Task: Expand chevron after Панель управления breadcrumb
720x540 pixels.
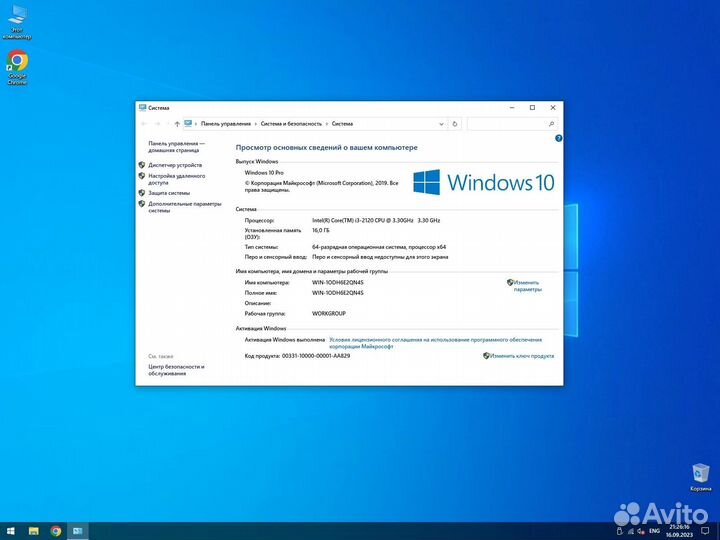Action: point(256,124)
